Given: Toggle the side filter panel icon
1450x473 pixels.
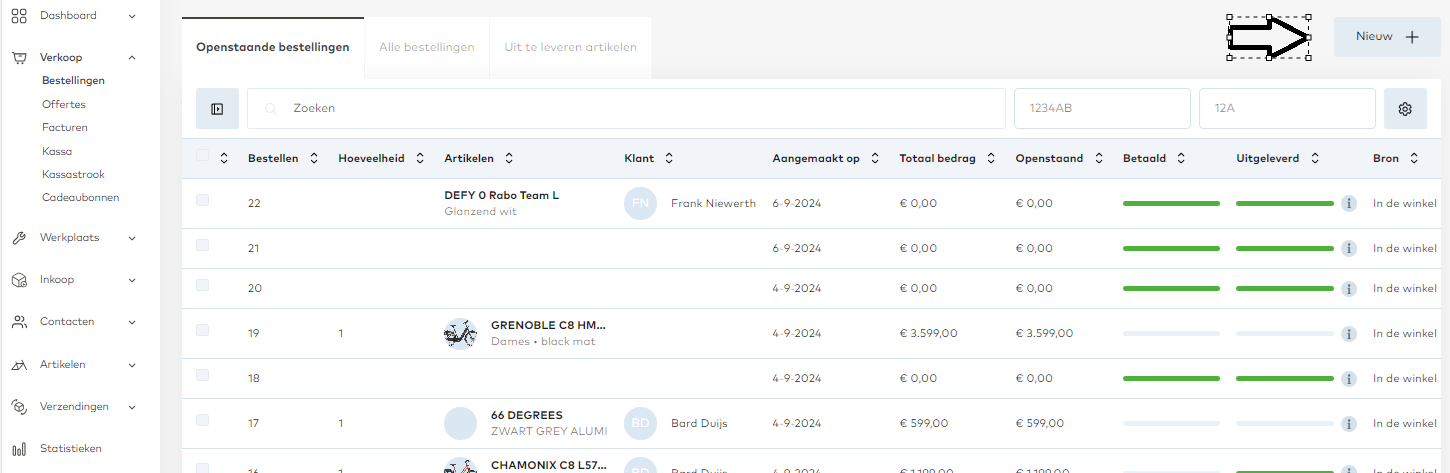Looking at the screenshot, I should tap(217, 109).
